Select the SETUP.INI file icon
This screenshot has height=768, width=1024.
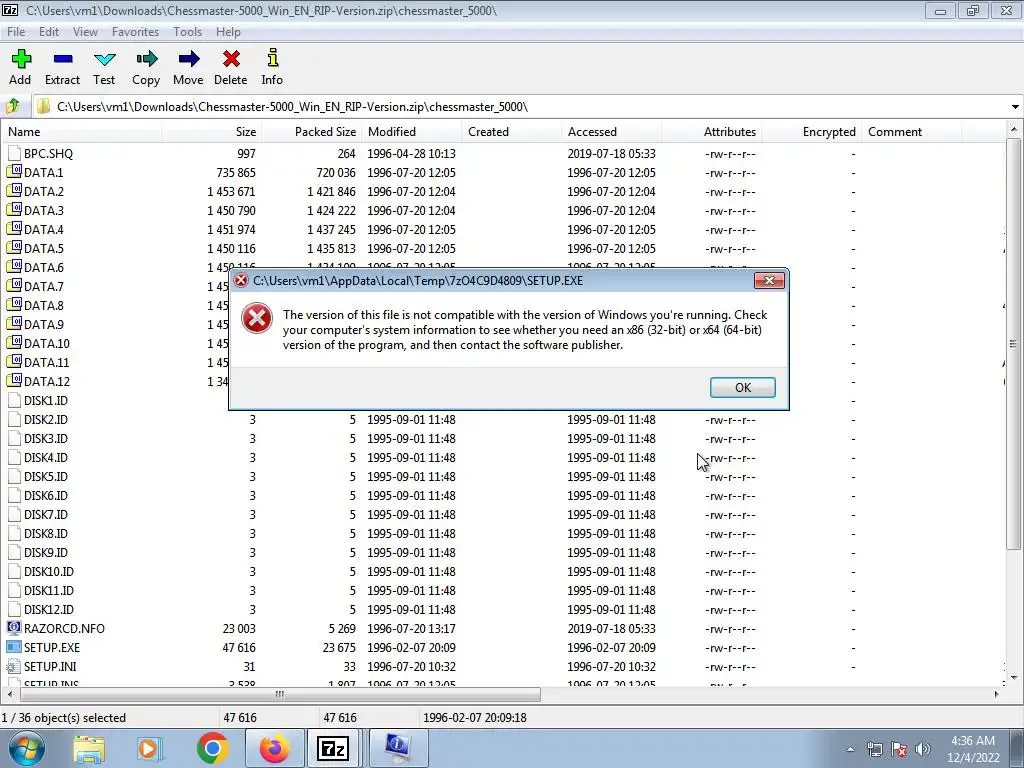pyautogui.click(x=14, y=666)
